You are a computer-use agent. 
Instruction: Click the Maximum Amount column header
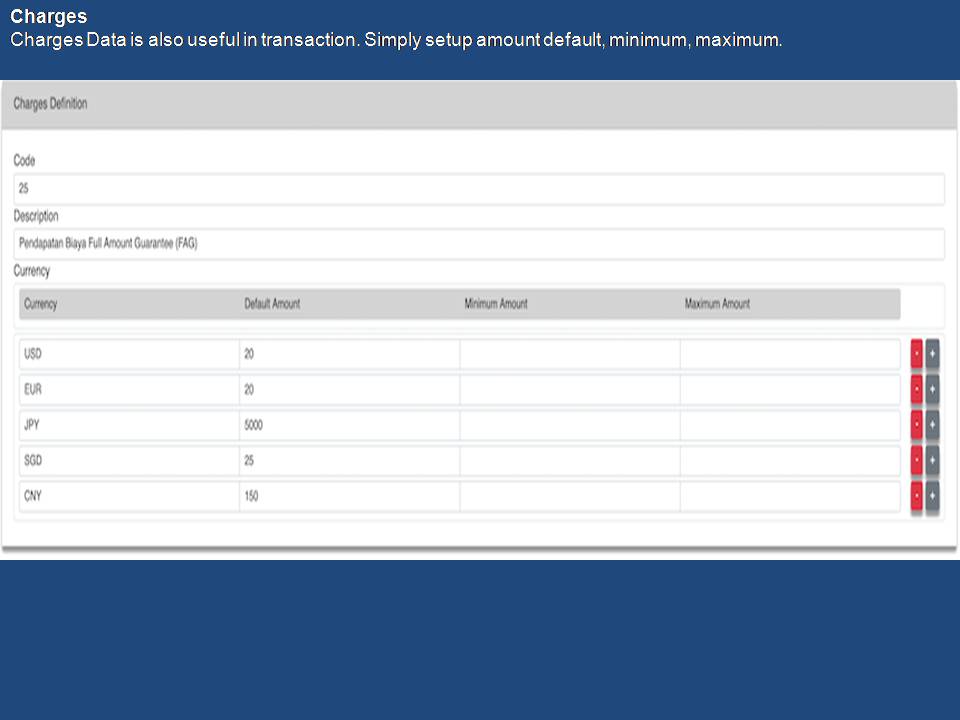tap(717, 304)
